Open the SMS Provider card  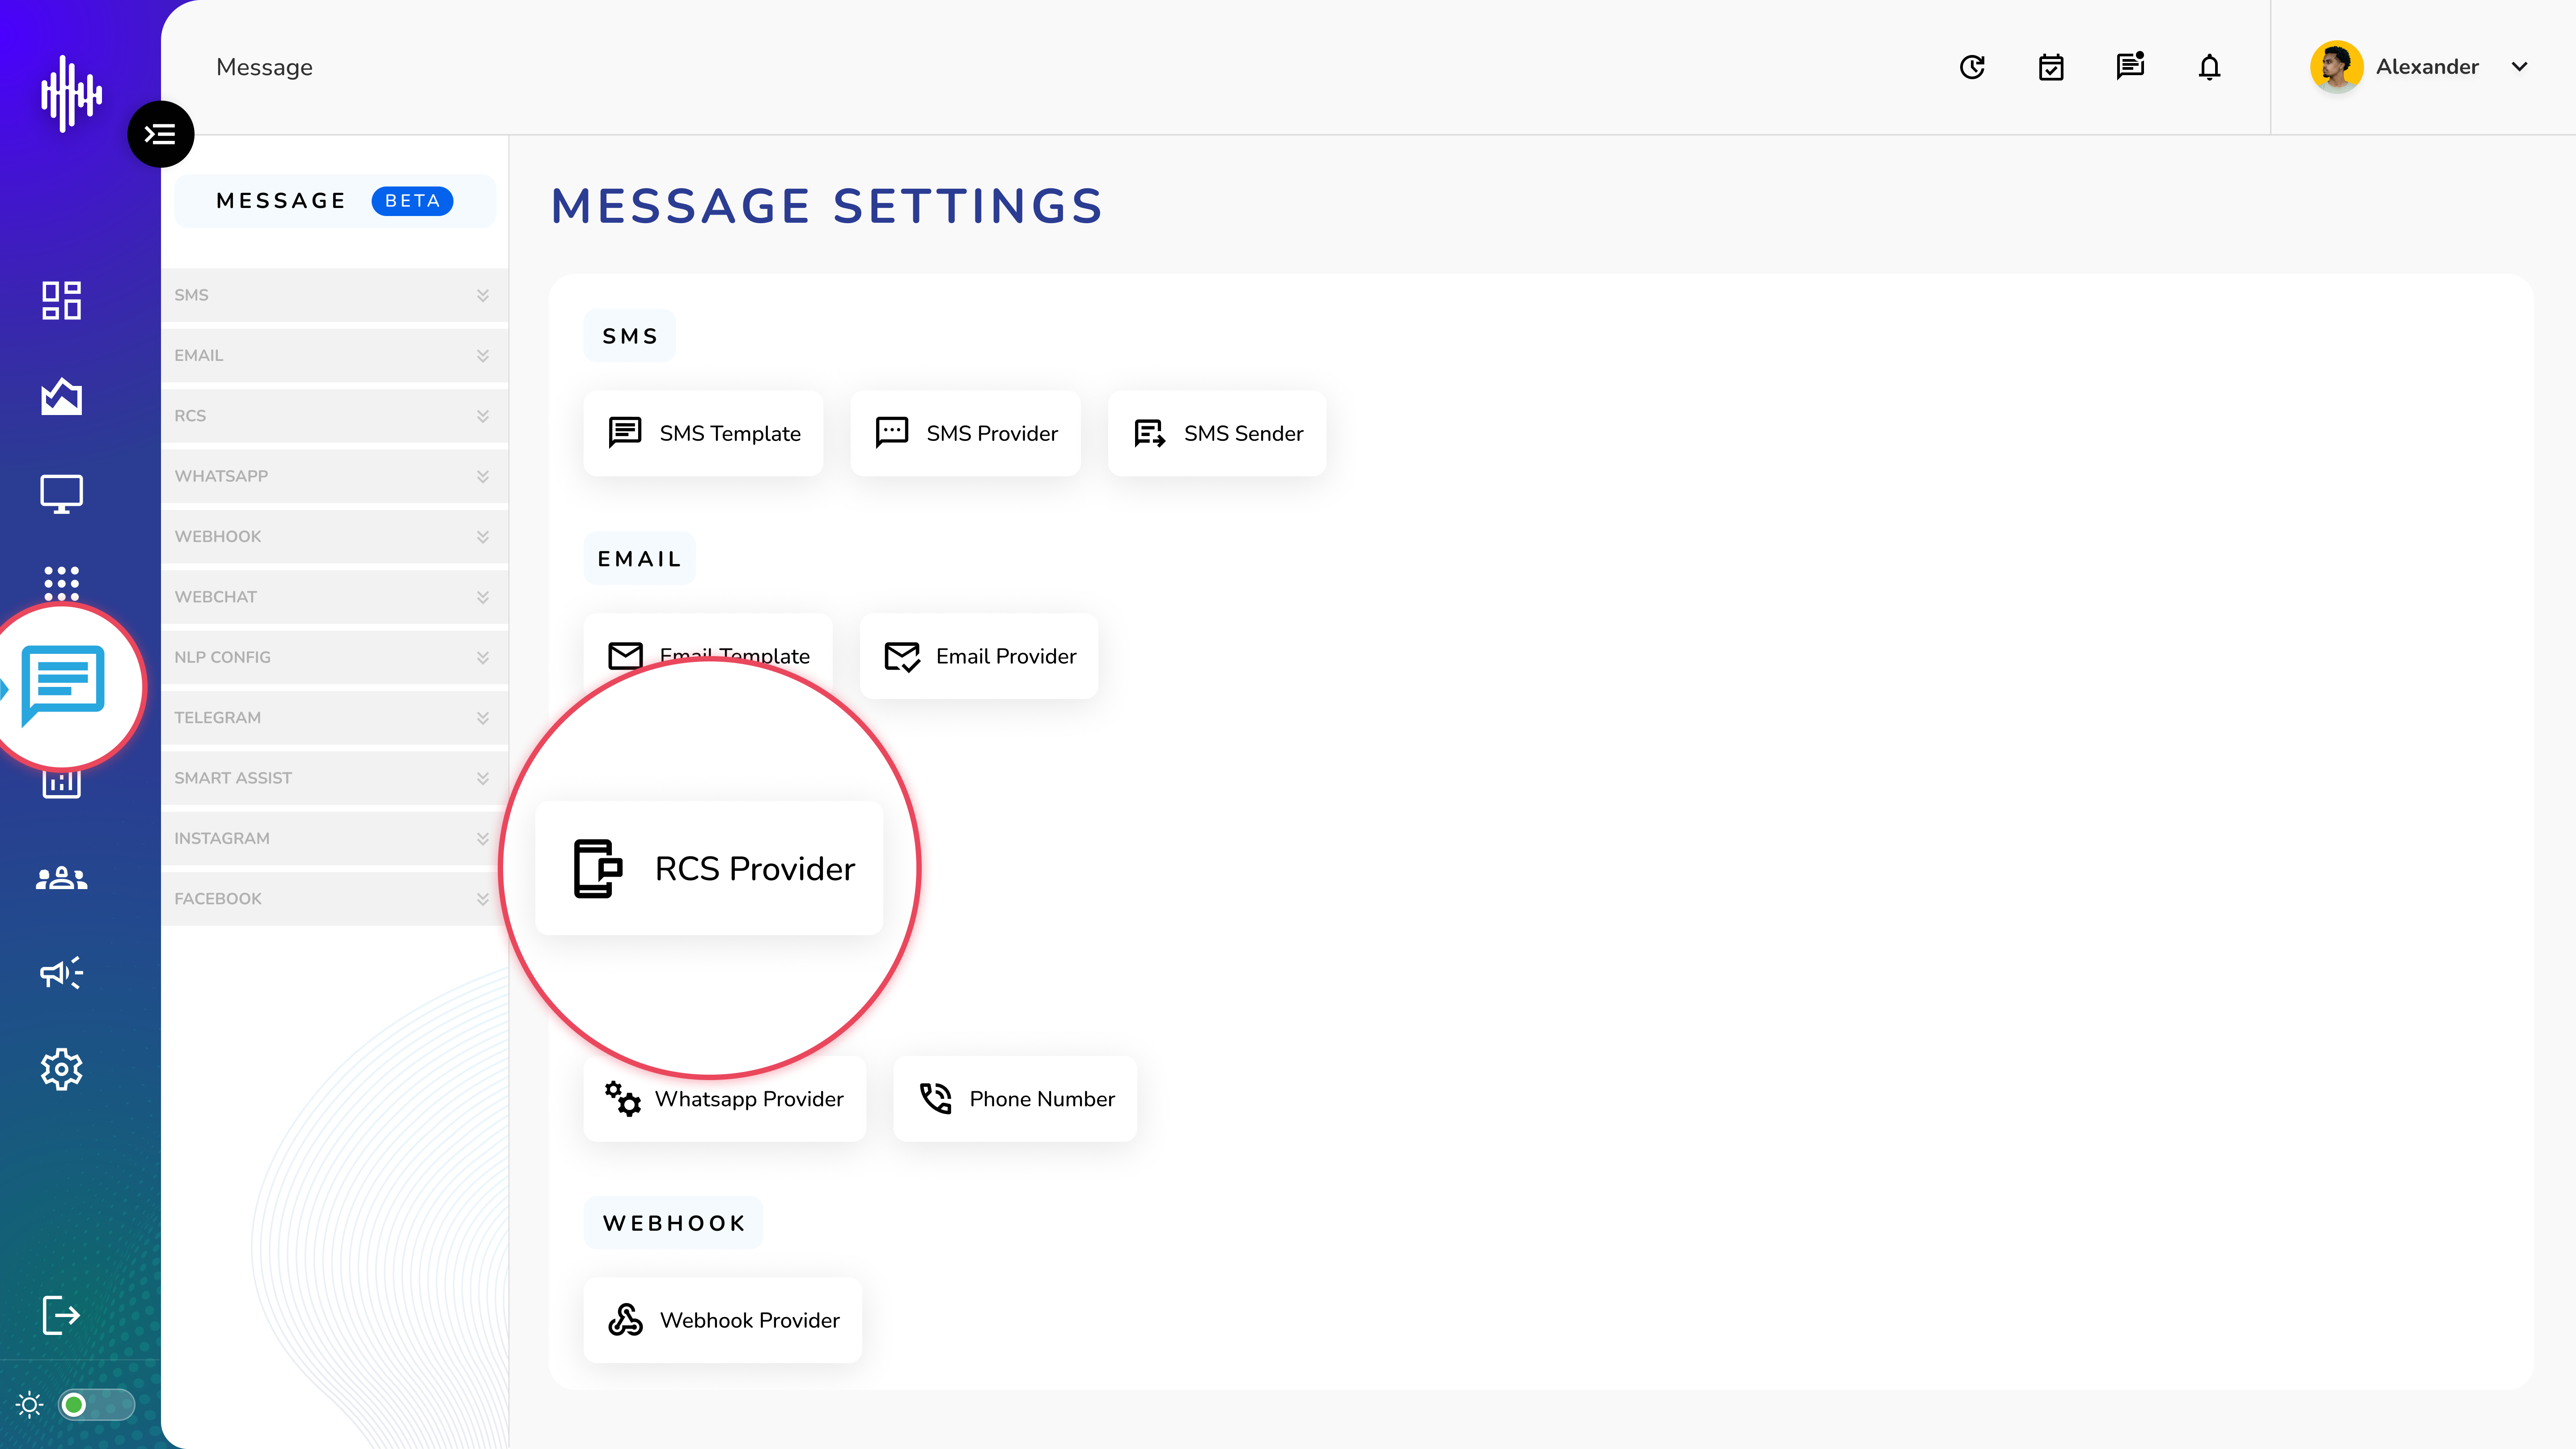click(965, 433)
